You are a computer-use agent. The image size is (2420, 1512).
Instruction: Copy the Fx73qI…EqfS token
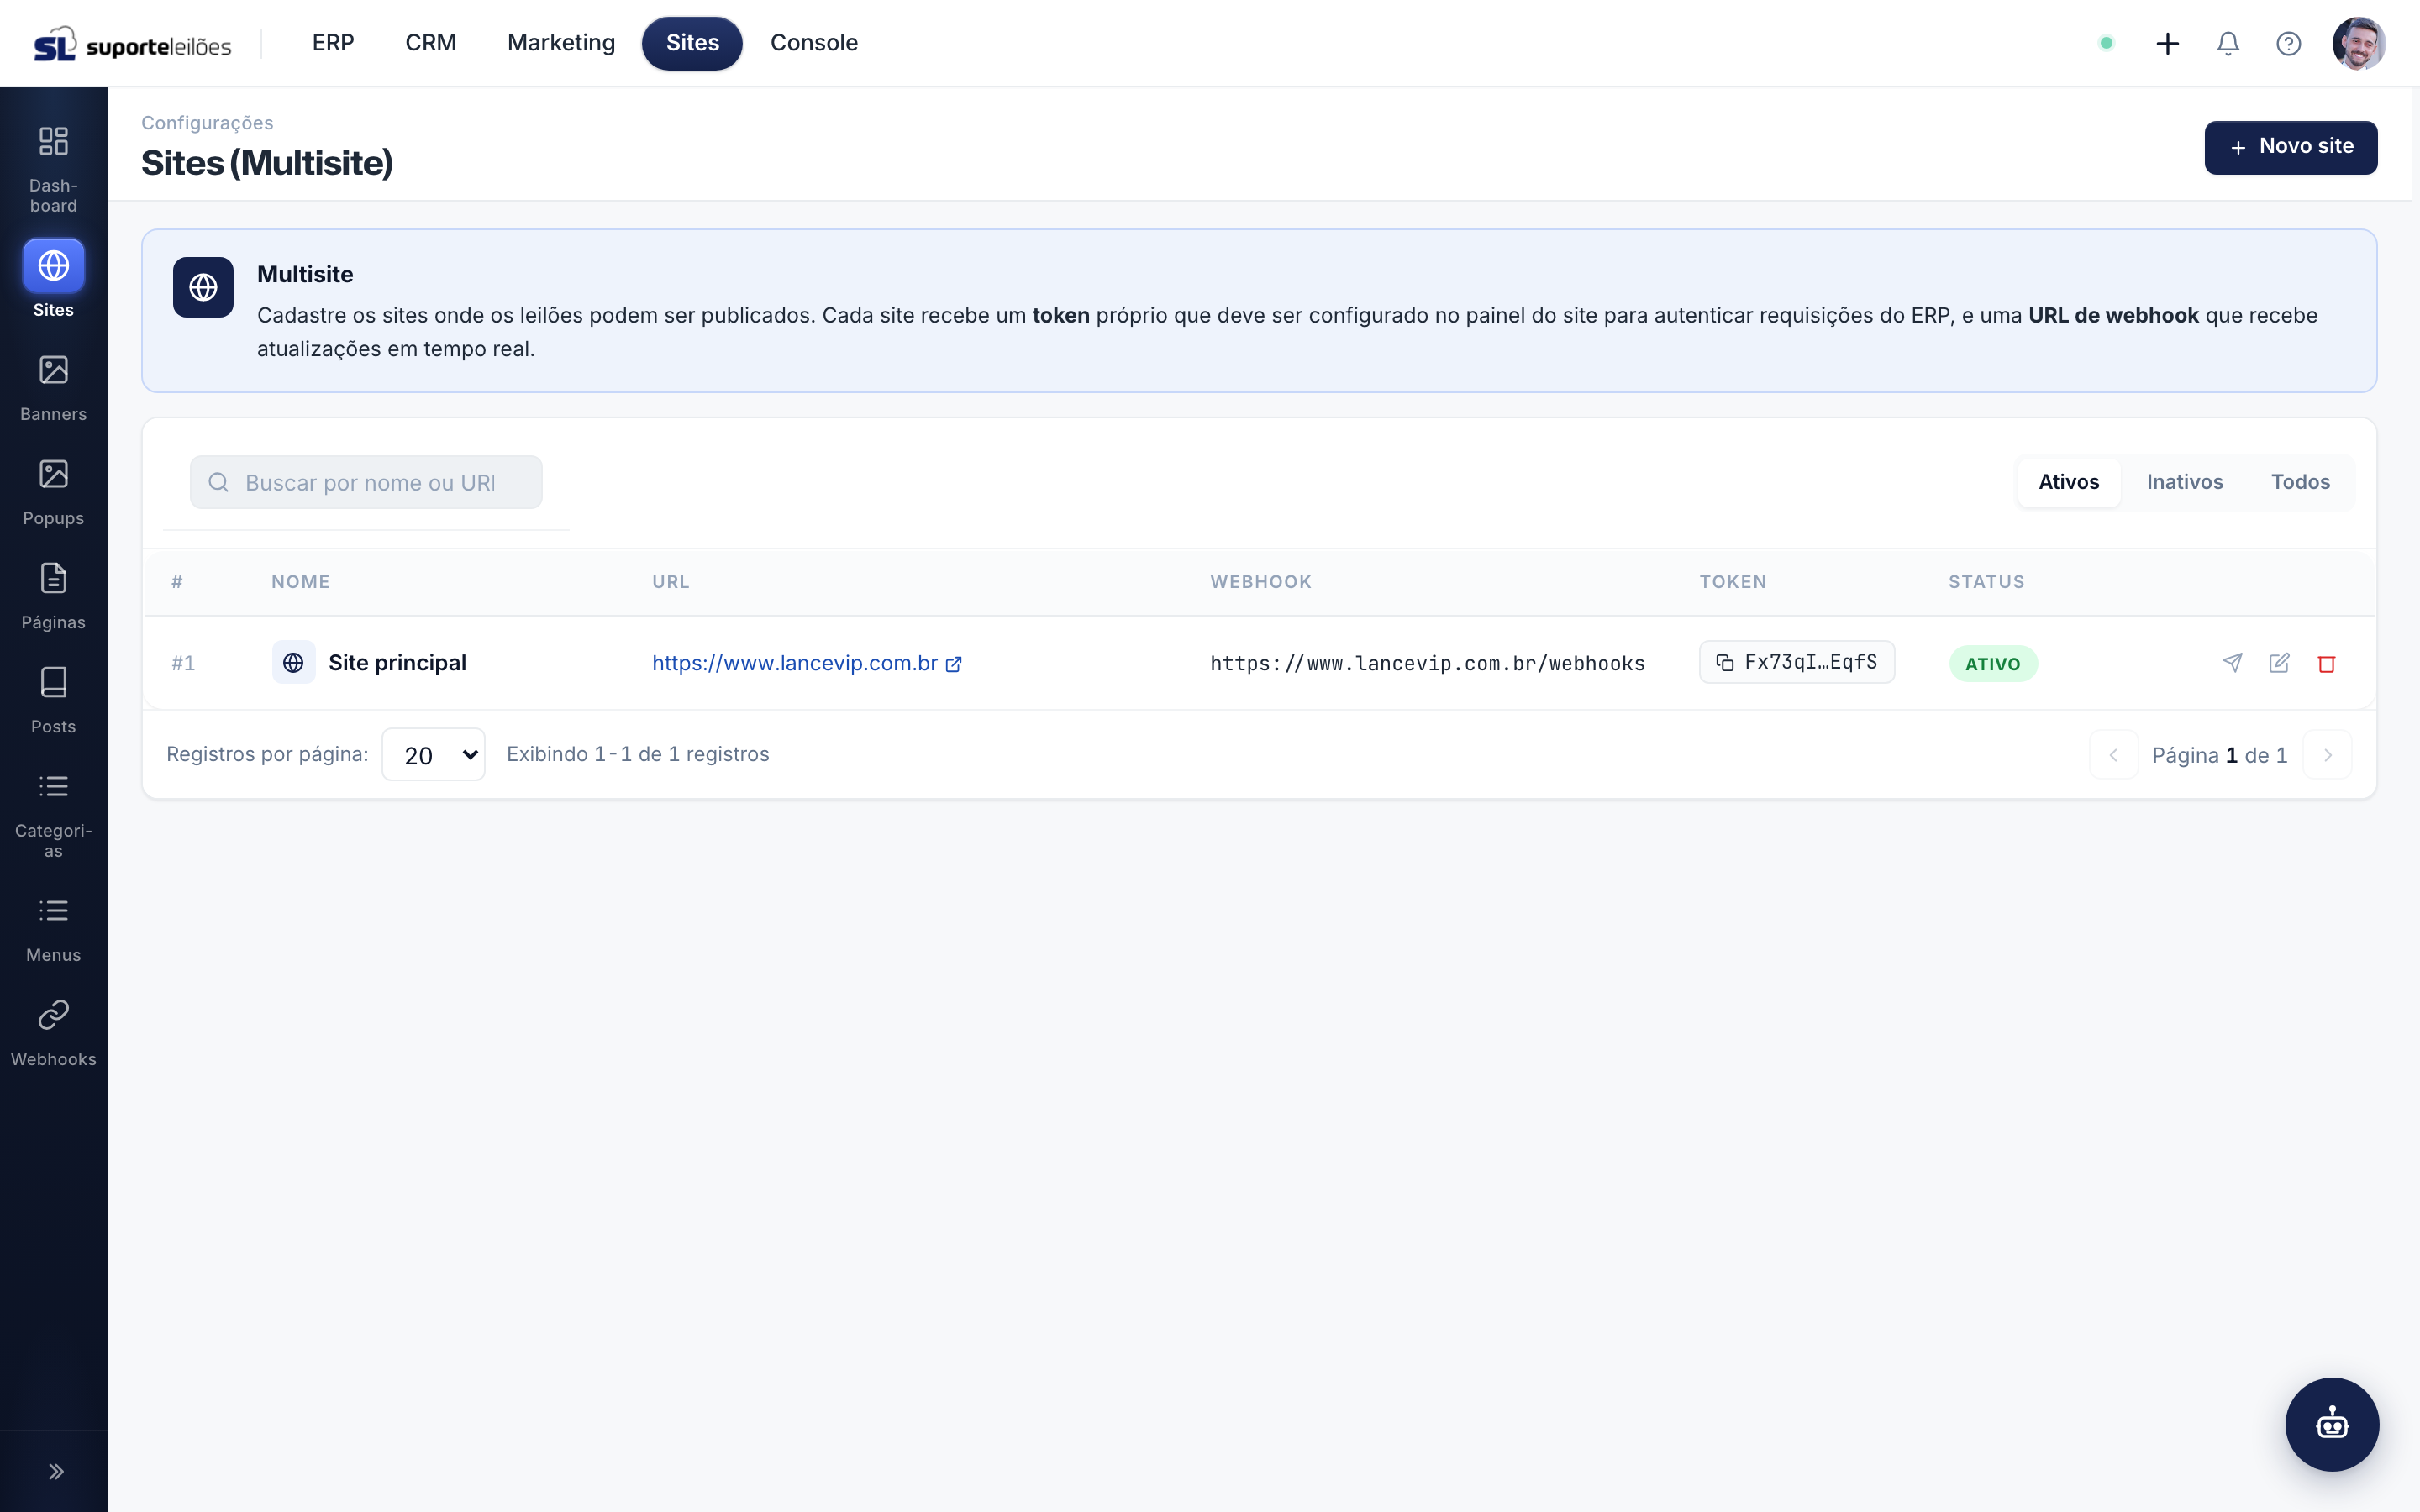[x=1796, y=662]
